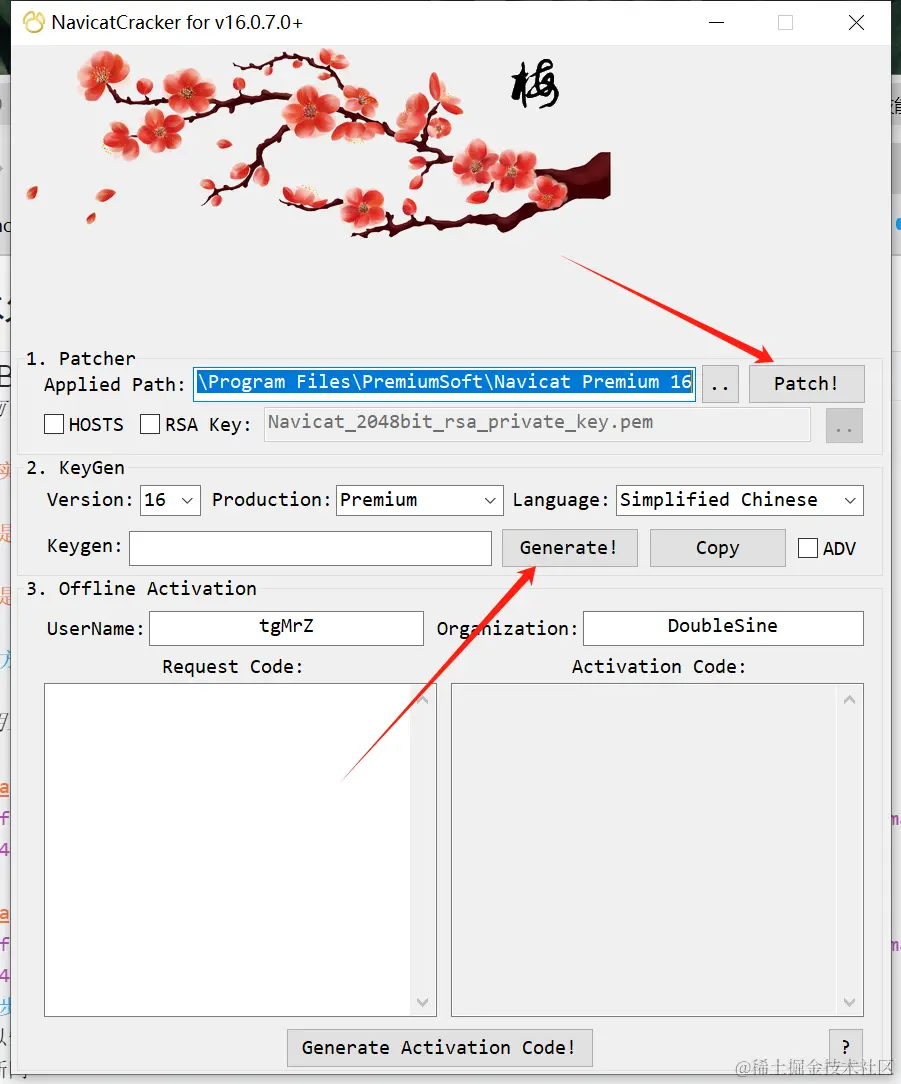Click the '2. KeyGen' heading
901x1084 pixels.
pyautogui.click(x=75, y=468)
